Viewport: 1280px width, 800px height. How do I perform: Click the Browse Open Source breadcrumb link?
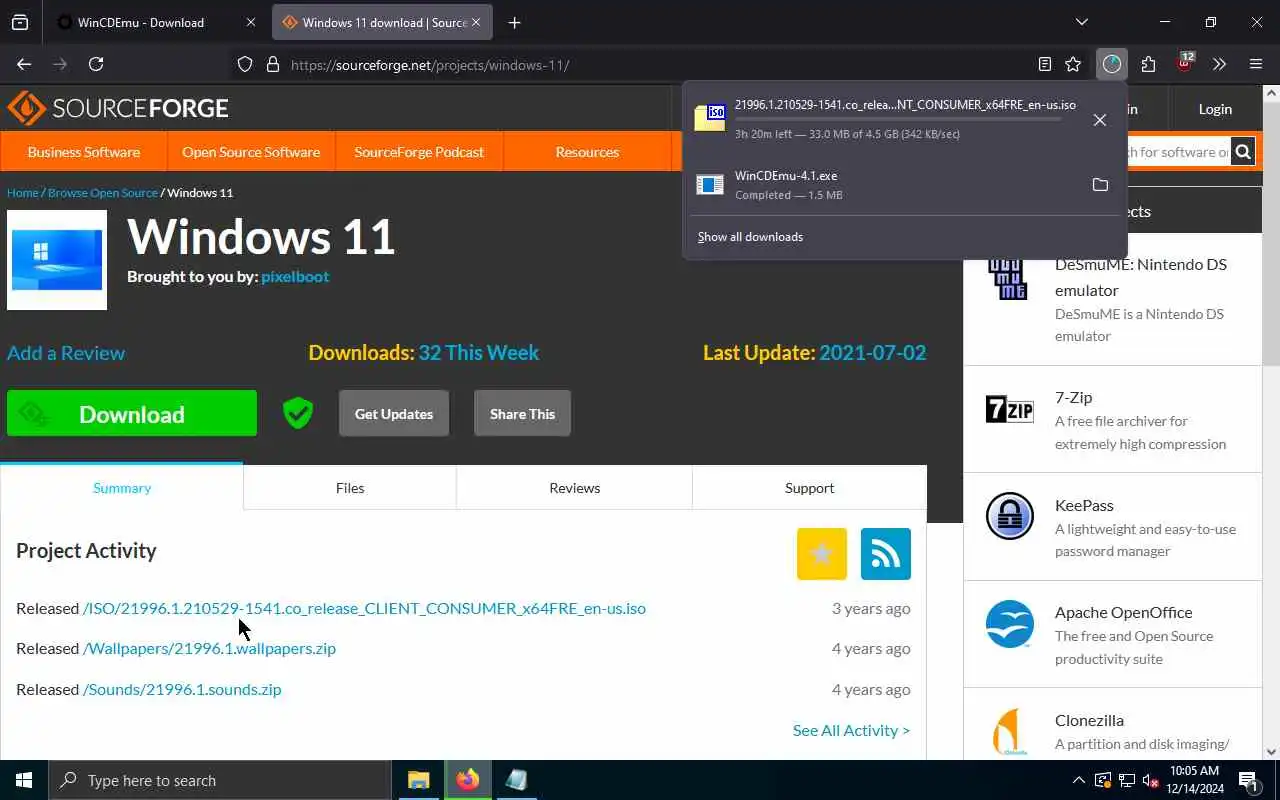(103, 192)
